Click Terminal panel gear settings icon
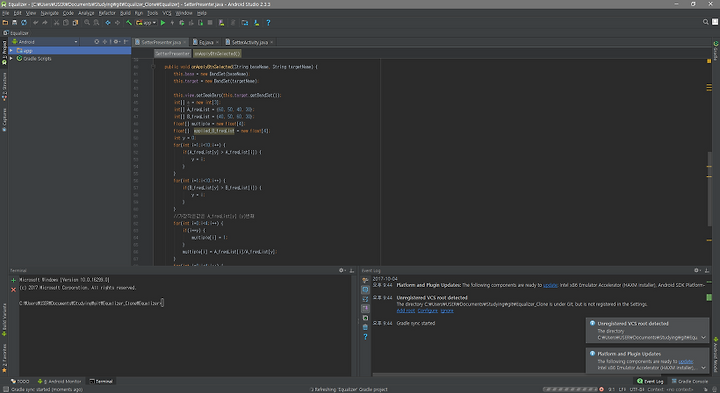 click(342, 270)
